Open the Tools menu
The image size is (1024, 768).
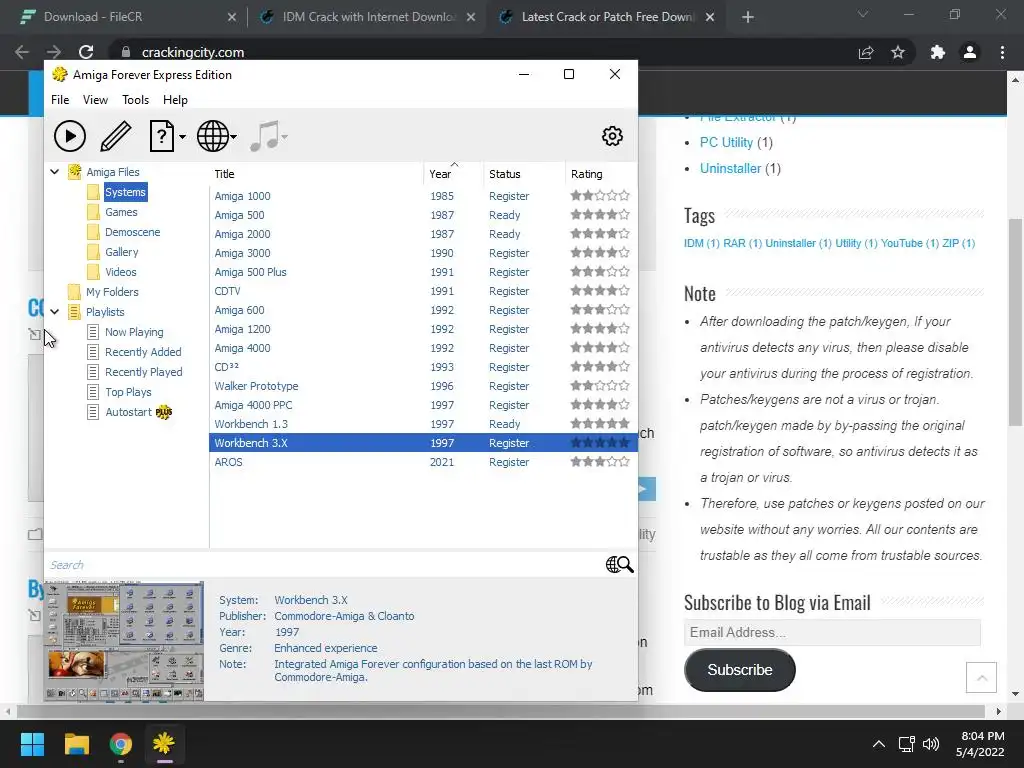point(135,100)
